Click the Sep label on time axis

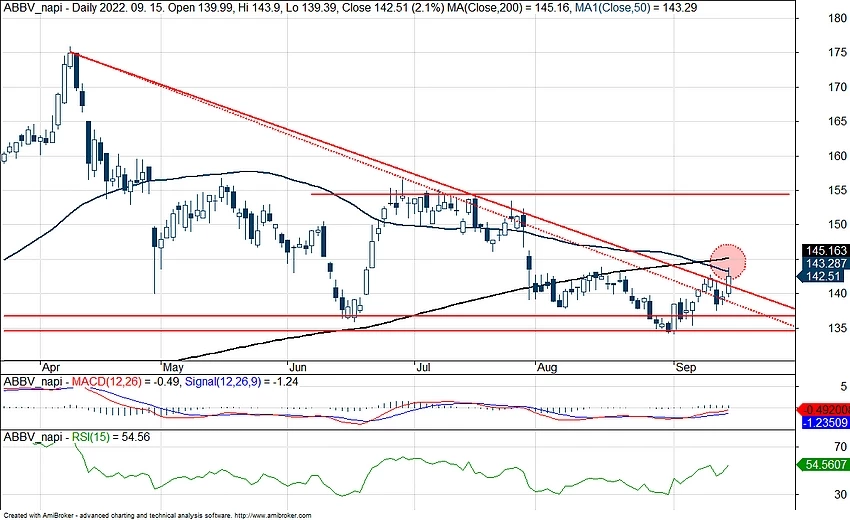pyautogui.click(x=686, y=368)
